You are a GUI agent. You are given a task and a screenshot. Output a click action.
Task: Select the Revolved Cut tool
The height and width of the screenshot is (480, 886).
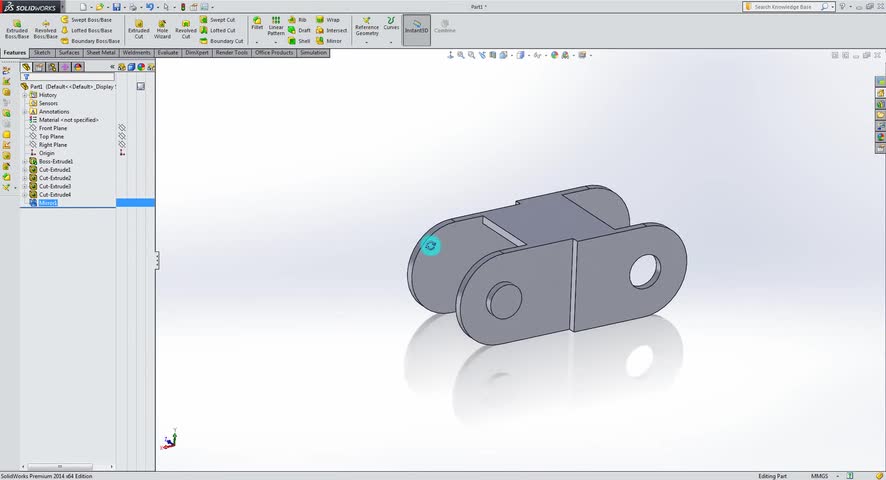(x=185, y=29)
